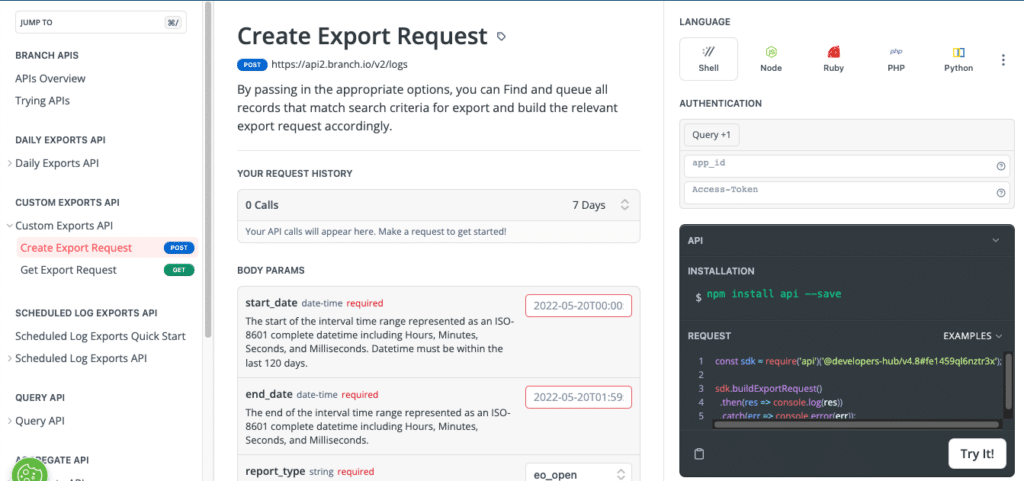The width and height of the screenshot is (1024, 481).
Task: Open more languages via three-dot icon
Action: point(1004,60)
